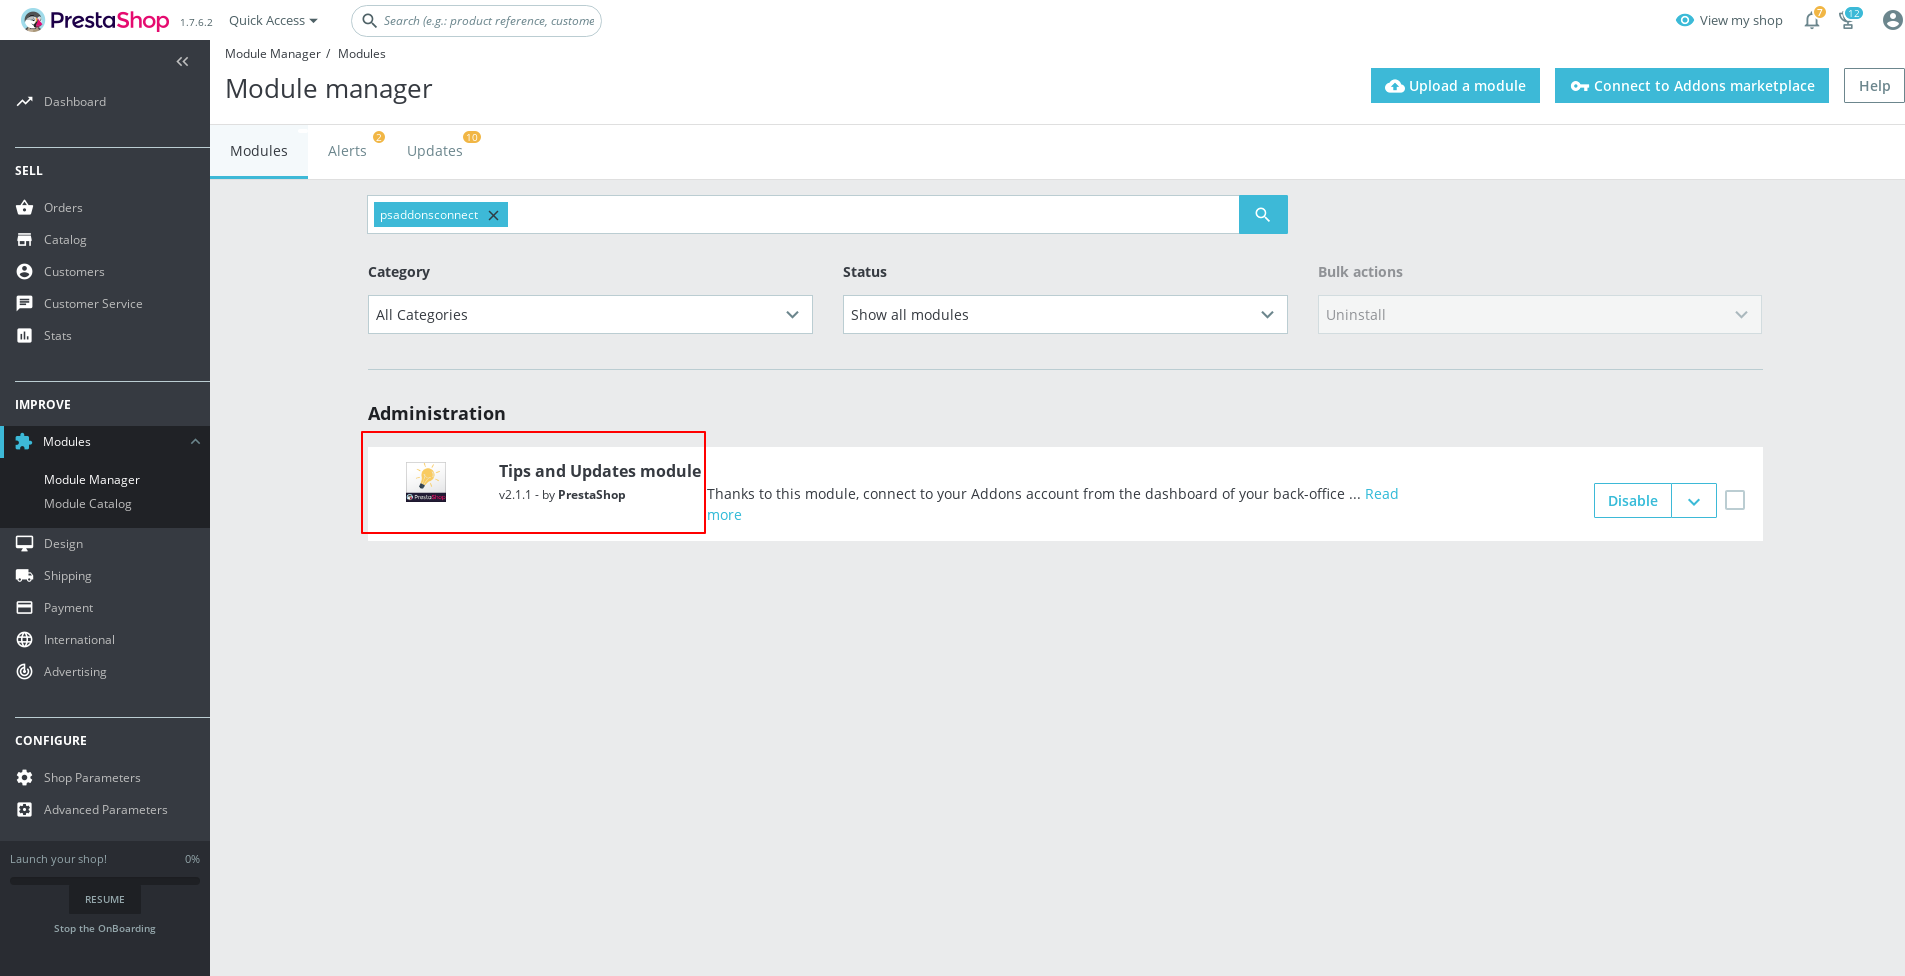The width and height of the screenshot is (1905, 976).
Task: Click the Customer Service chat icon
Action: pyautogui.click(x=24, y=304)
